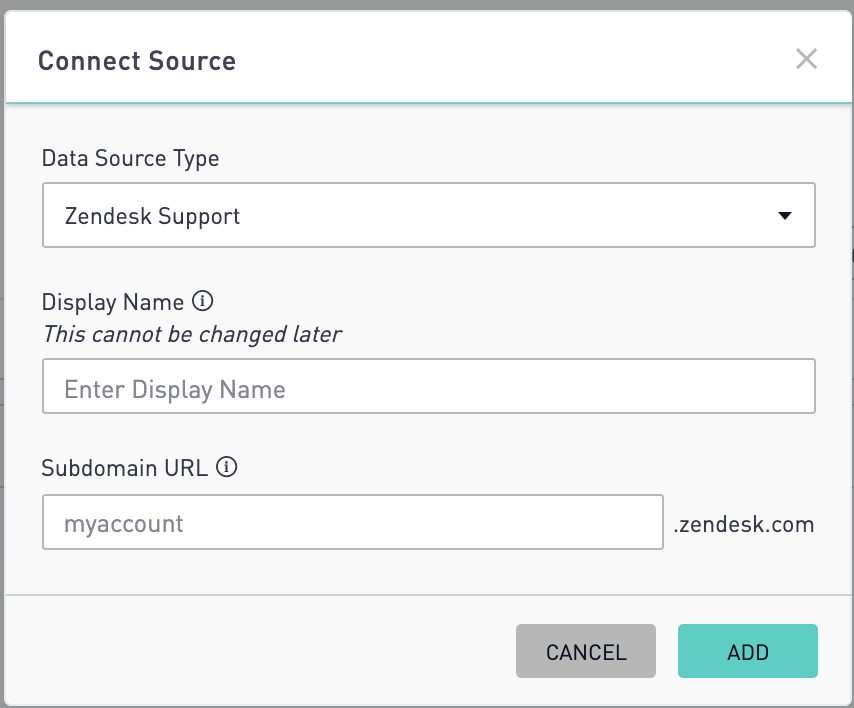Click the divider line above footer buttons
The image size is (854, 708).
(x=429, y=595)
